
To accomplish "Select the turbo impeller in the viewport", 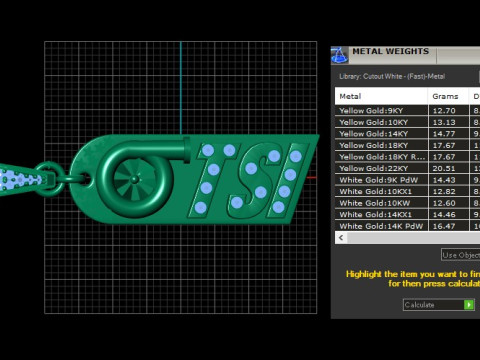I will coord(135,180).
